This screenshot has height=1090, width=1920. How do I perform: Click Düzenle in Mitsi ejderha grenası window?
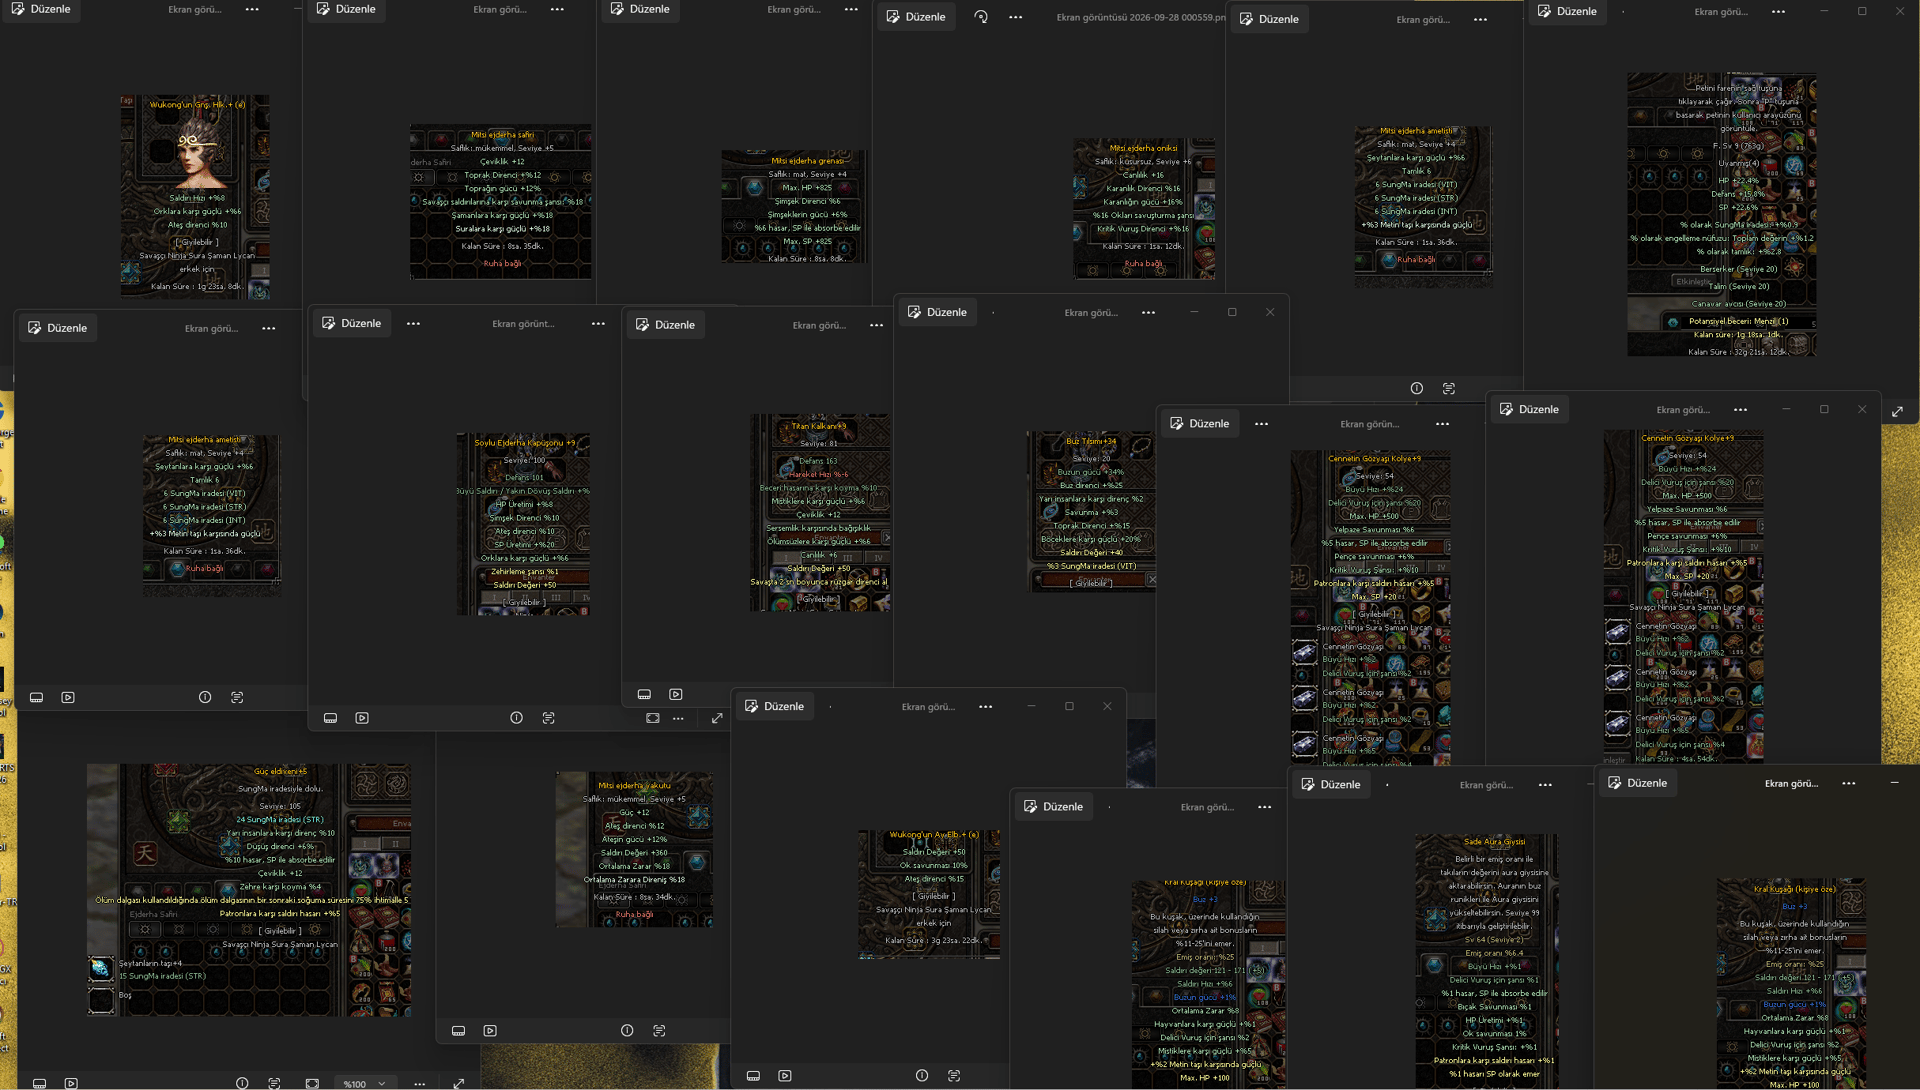(640, 9)
